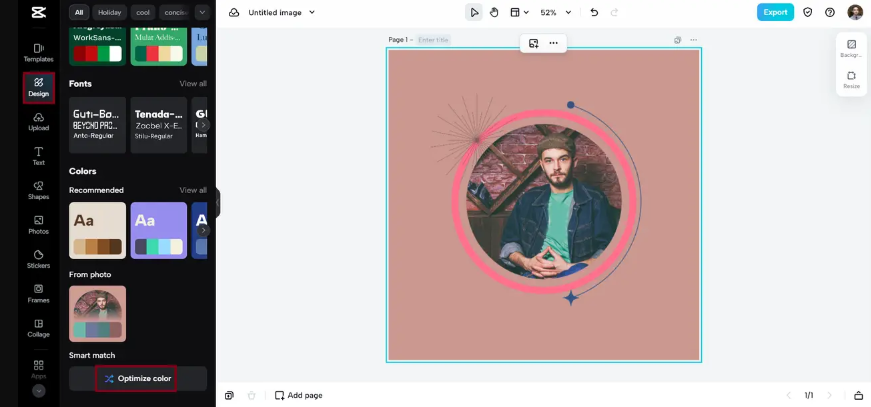Apply the From photo color palette
This screenshot has height=407, width=871.
click(97, 314)
